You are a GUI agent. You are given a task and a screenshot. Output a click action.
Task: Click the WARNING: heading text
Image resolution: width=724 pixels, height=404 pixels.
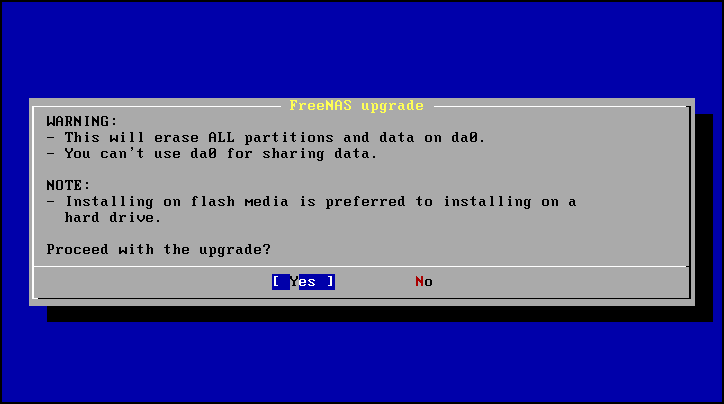pos(82,121)
